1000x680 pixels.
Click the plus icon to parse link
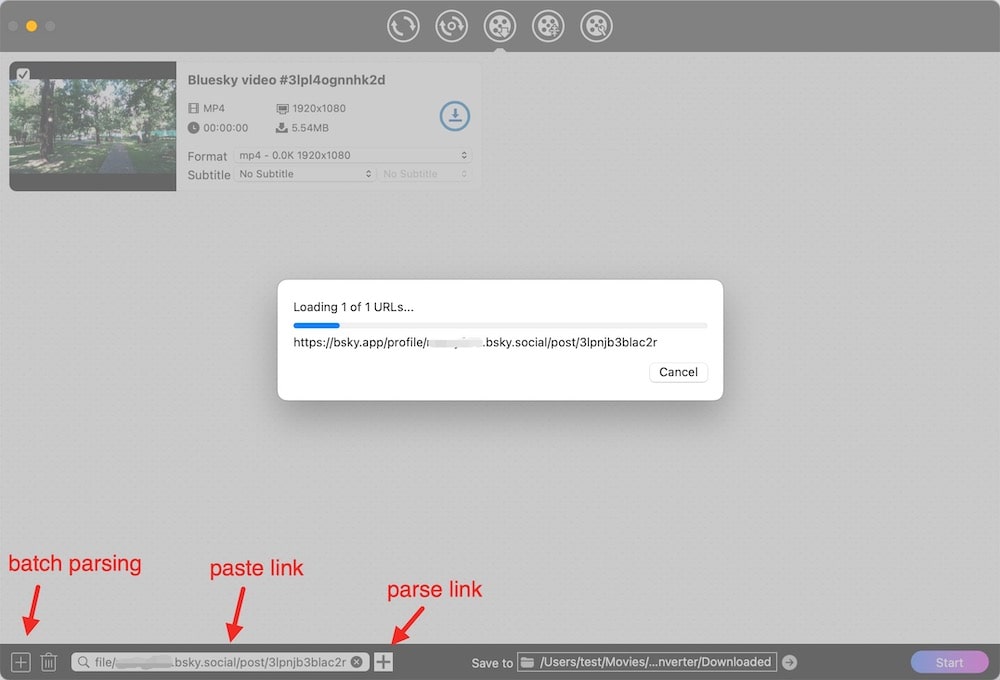(383, 662)
